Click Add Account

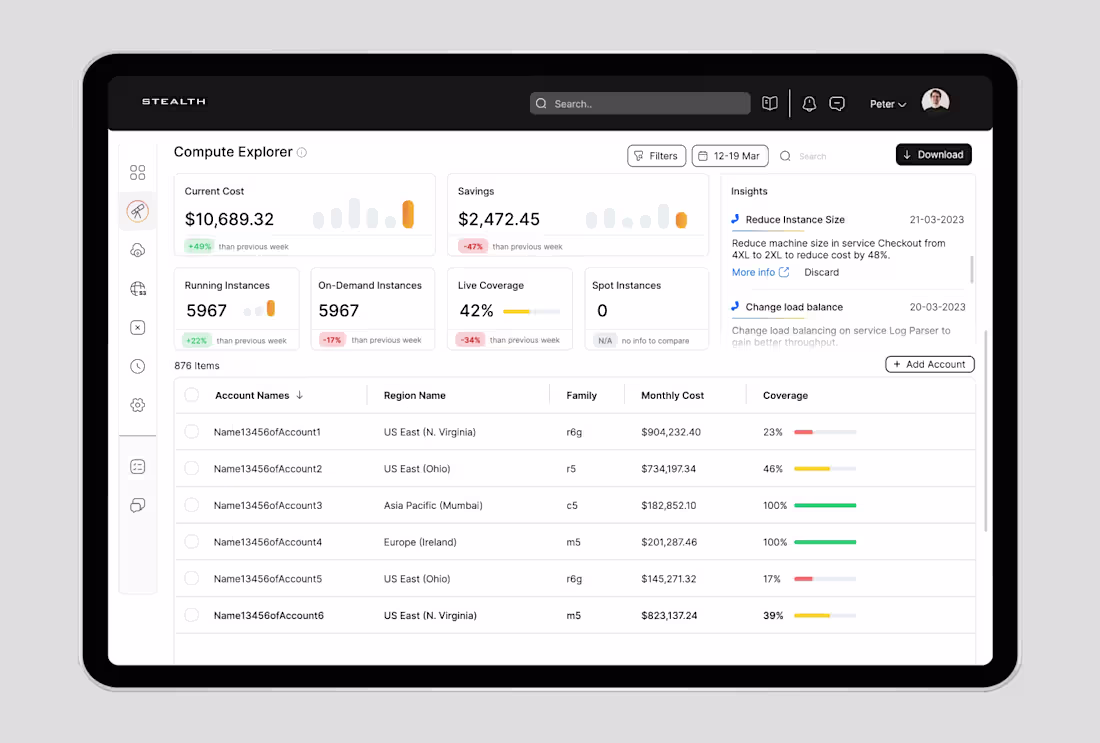click(x=929, y=364)
